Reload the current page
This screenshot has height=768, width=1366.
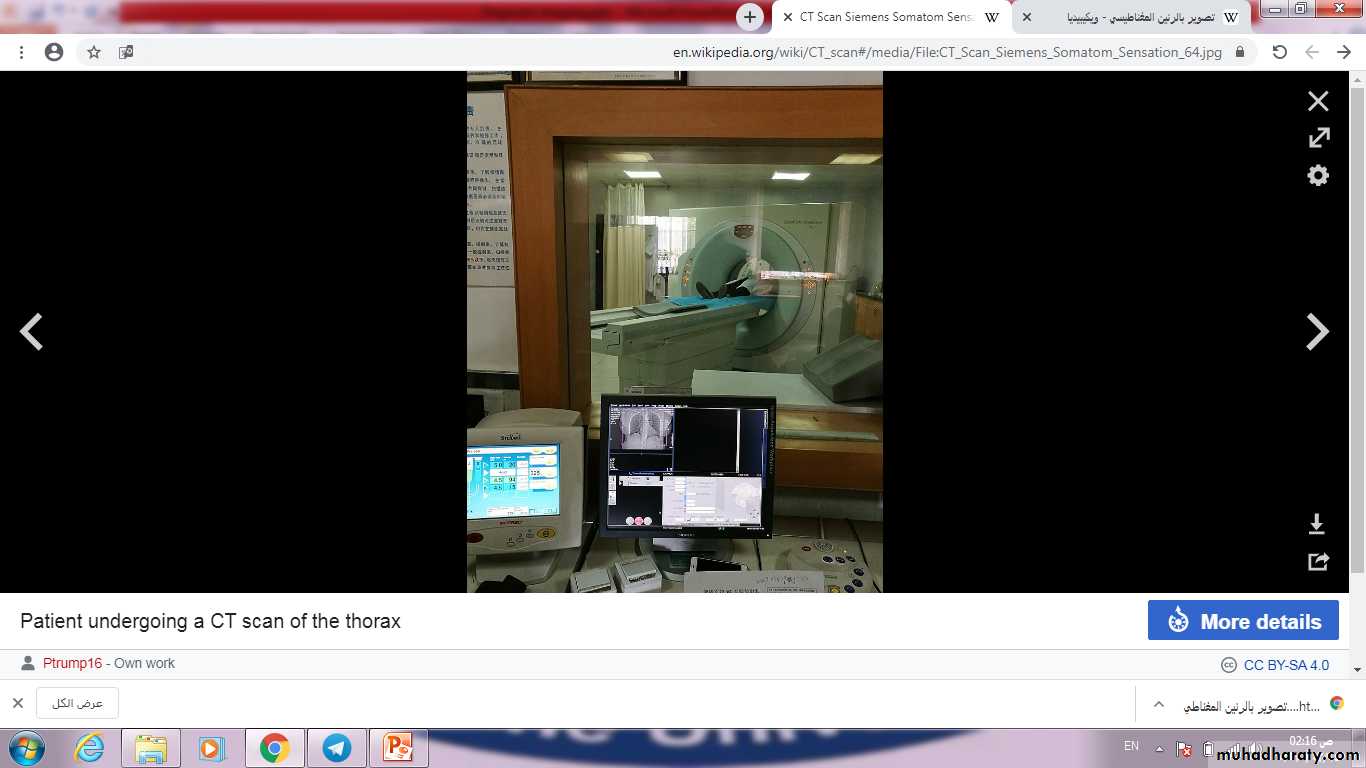1279,52
